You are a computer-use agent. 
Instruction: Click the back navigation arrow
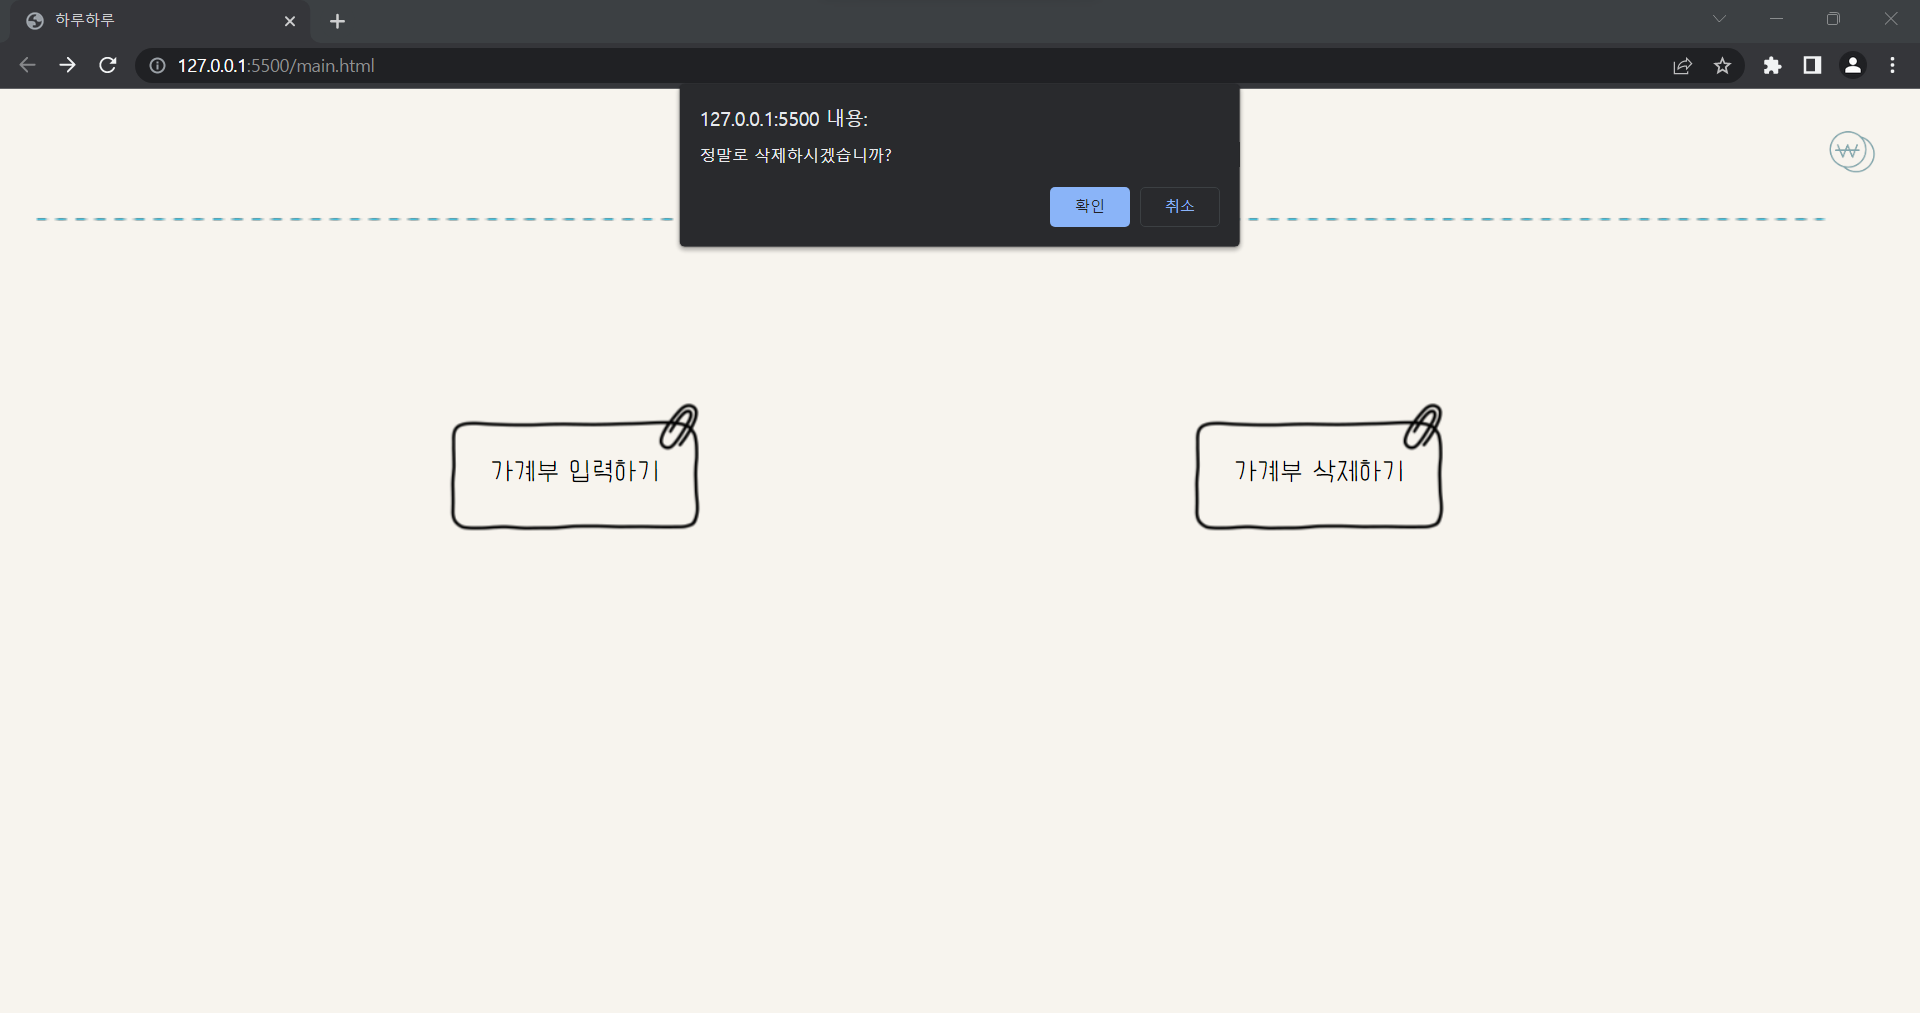[27, 65]
